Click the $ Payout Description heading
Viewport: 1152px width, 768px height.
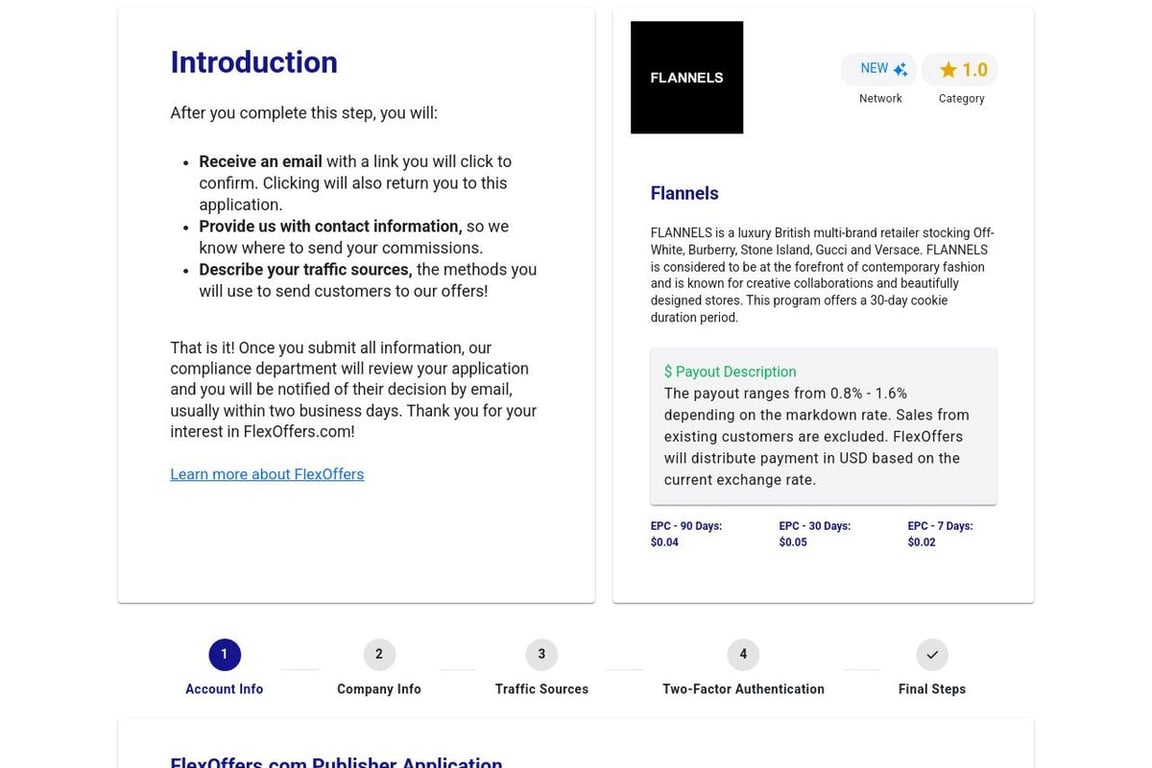point(730,372)
